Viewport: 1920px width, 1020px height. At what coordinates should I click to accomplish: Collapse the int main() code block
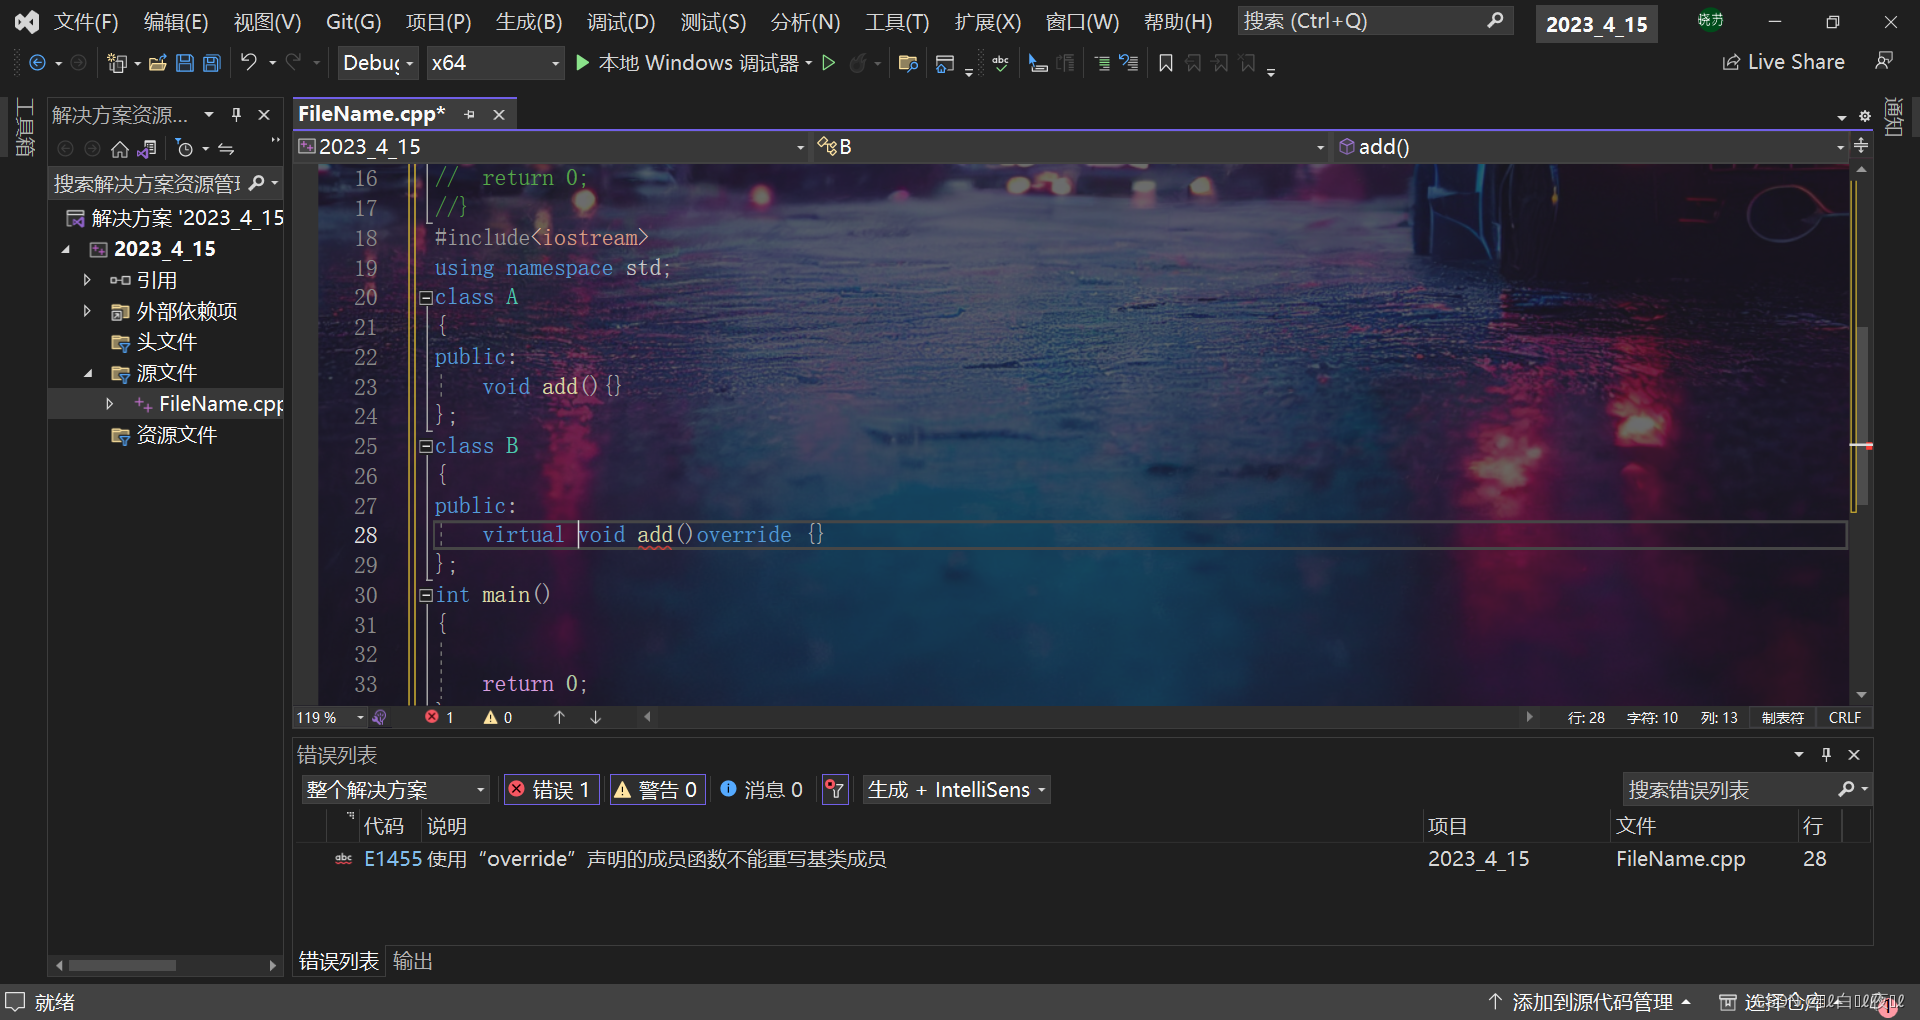click(426, 595)
